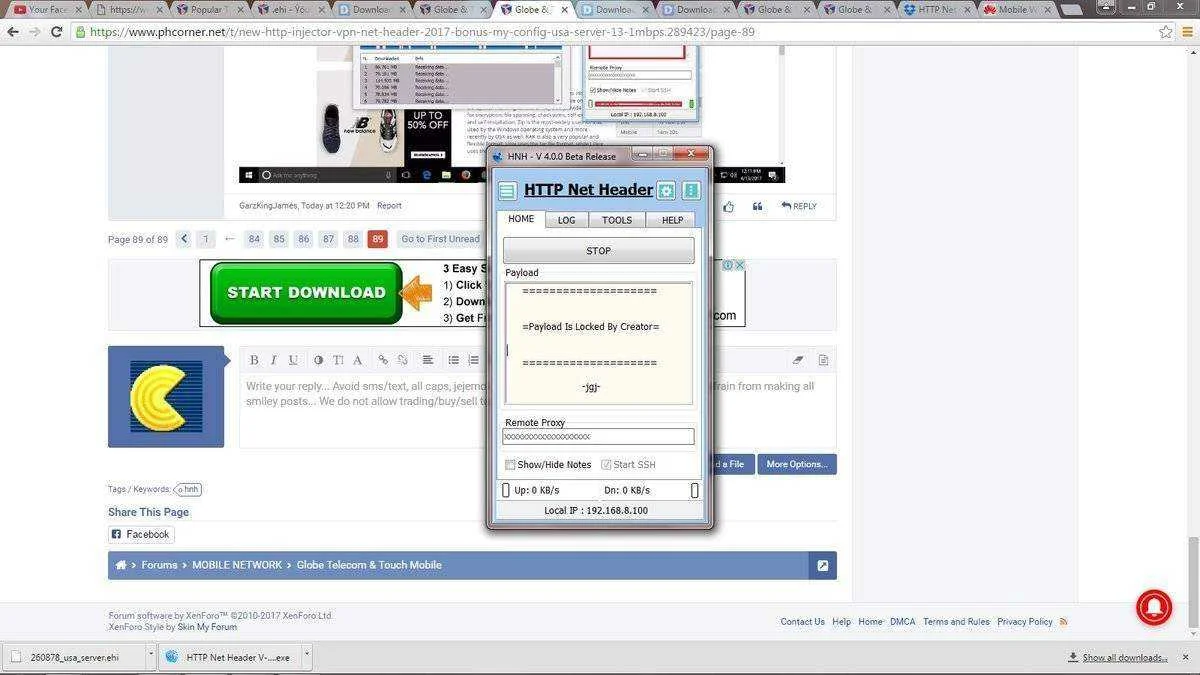The image size is (1200, 675).
Task: Click the HNH three-dots options icon
Action: 691,191
